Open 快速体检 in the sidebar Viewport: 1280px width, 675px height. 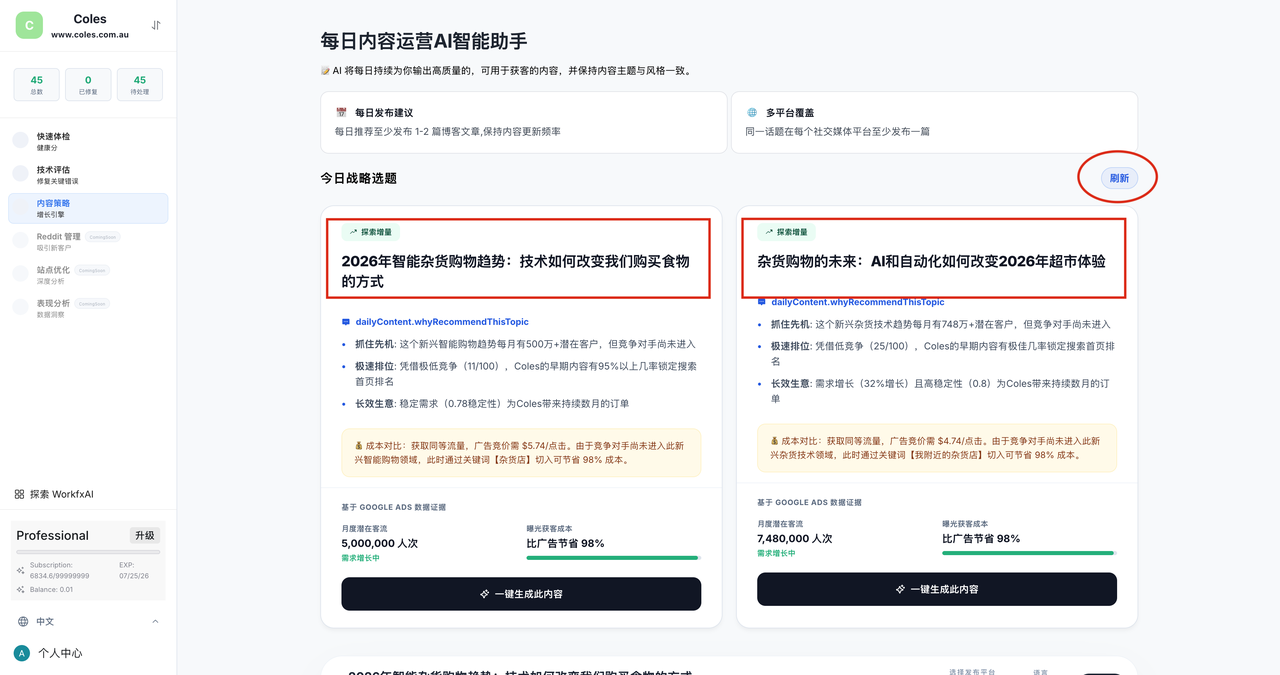tap(88, 141)
